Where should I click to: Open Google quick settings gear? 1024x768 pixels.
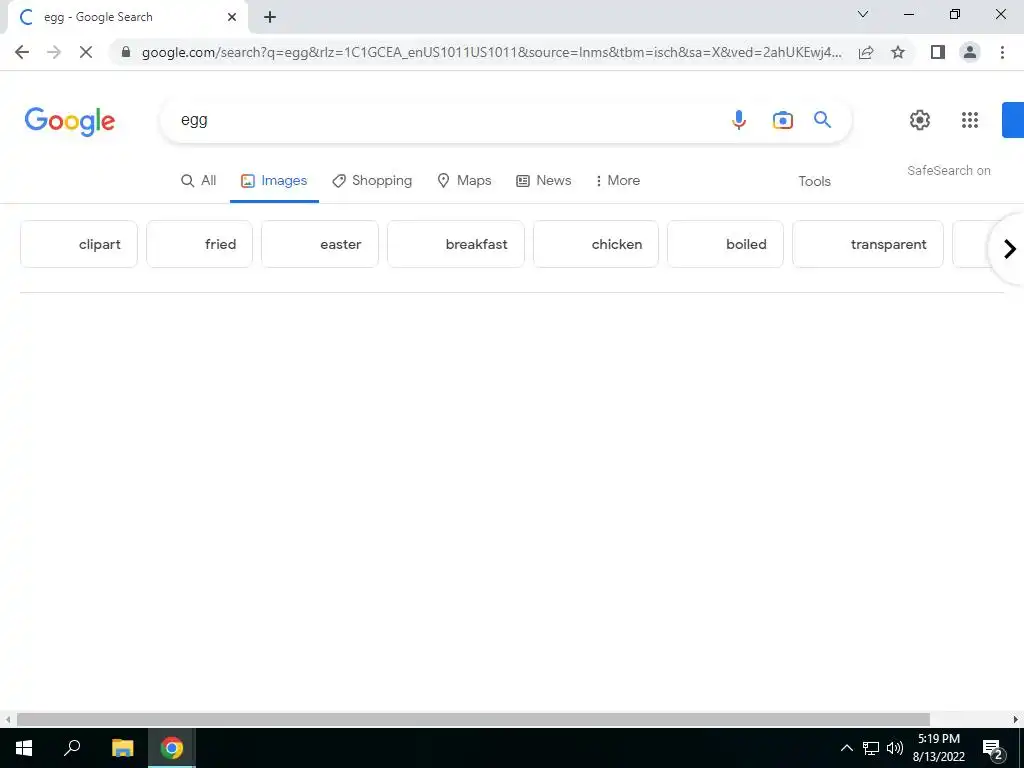pyautogui.click(x=920, y=120)
